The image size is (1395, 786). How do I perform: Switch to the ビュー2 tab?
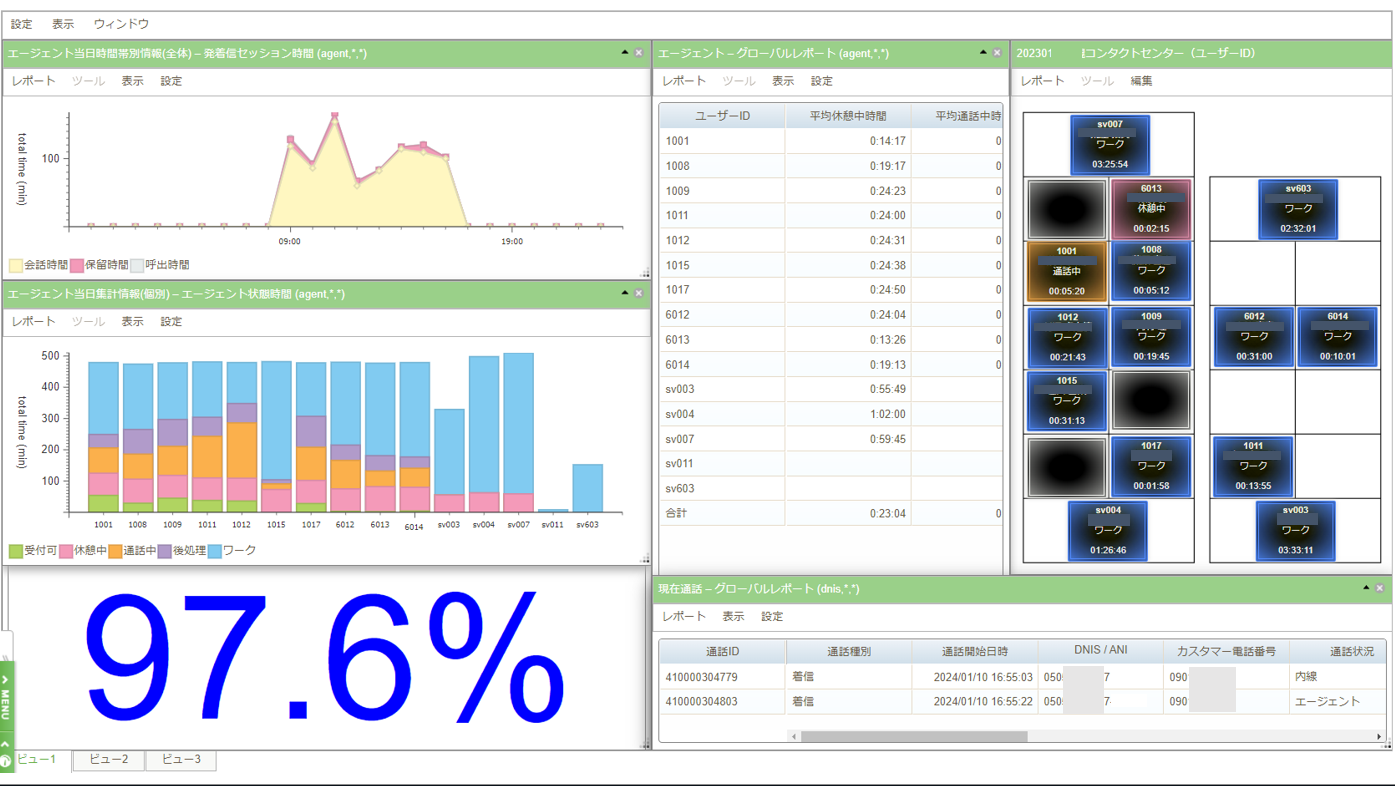pos(107,760)
